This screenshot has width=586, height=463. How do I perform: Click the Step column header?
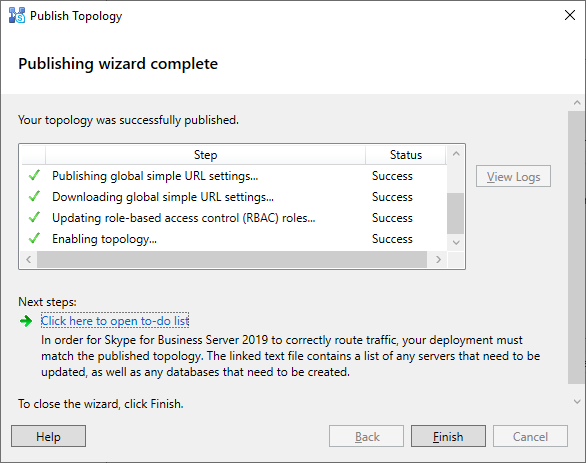tap(205, 155)
